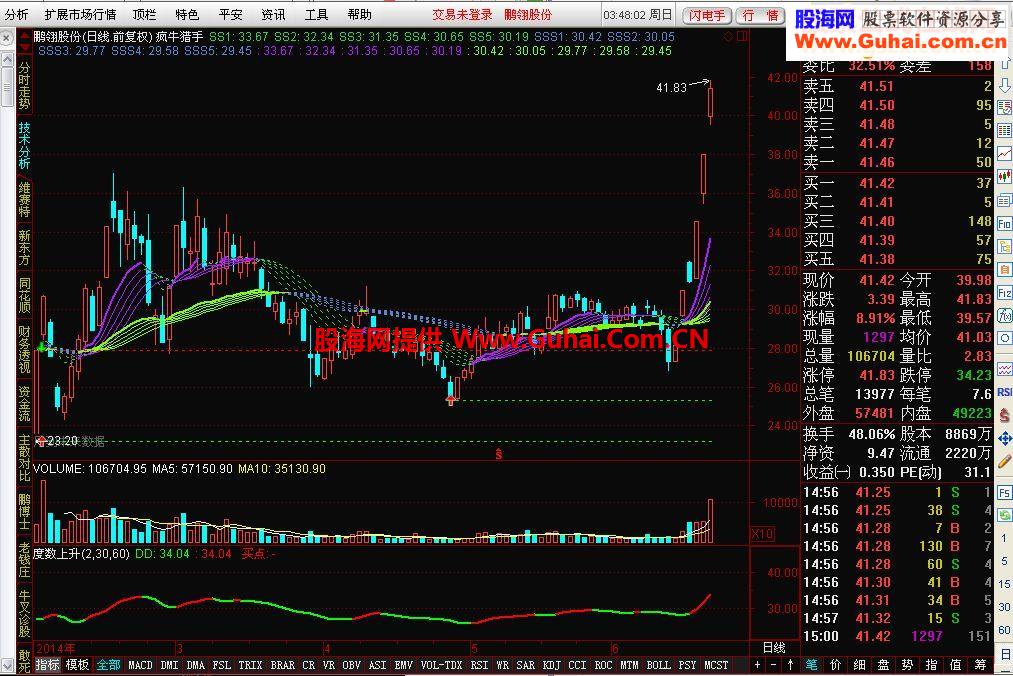Screen dimensions: 1013x676
Task: Select the 日 daily period button
Action: 1005,653
